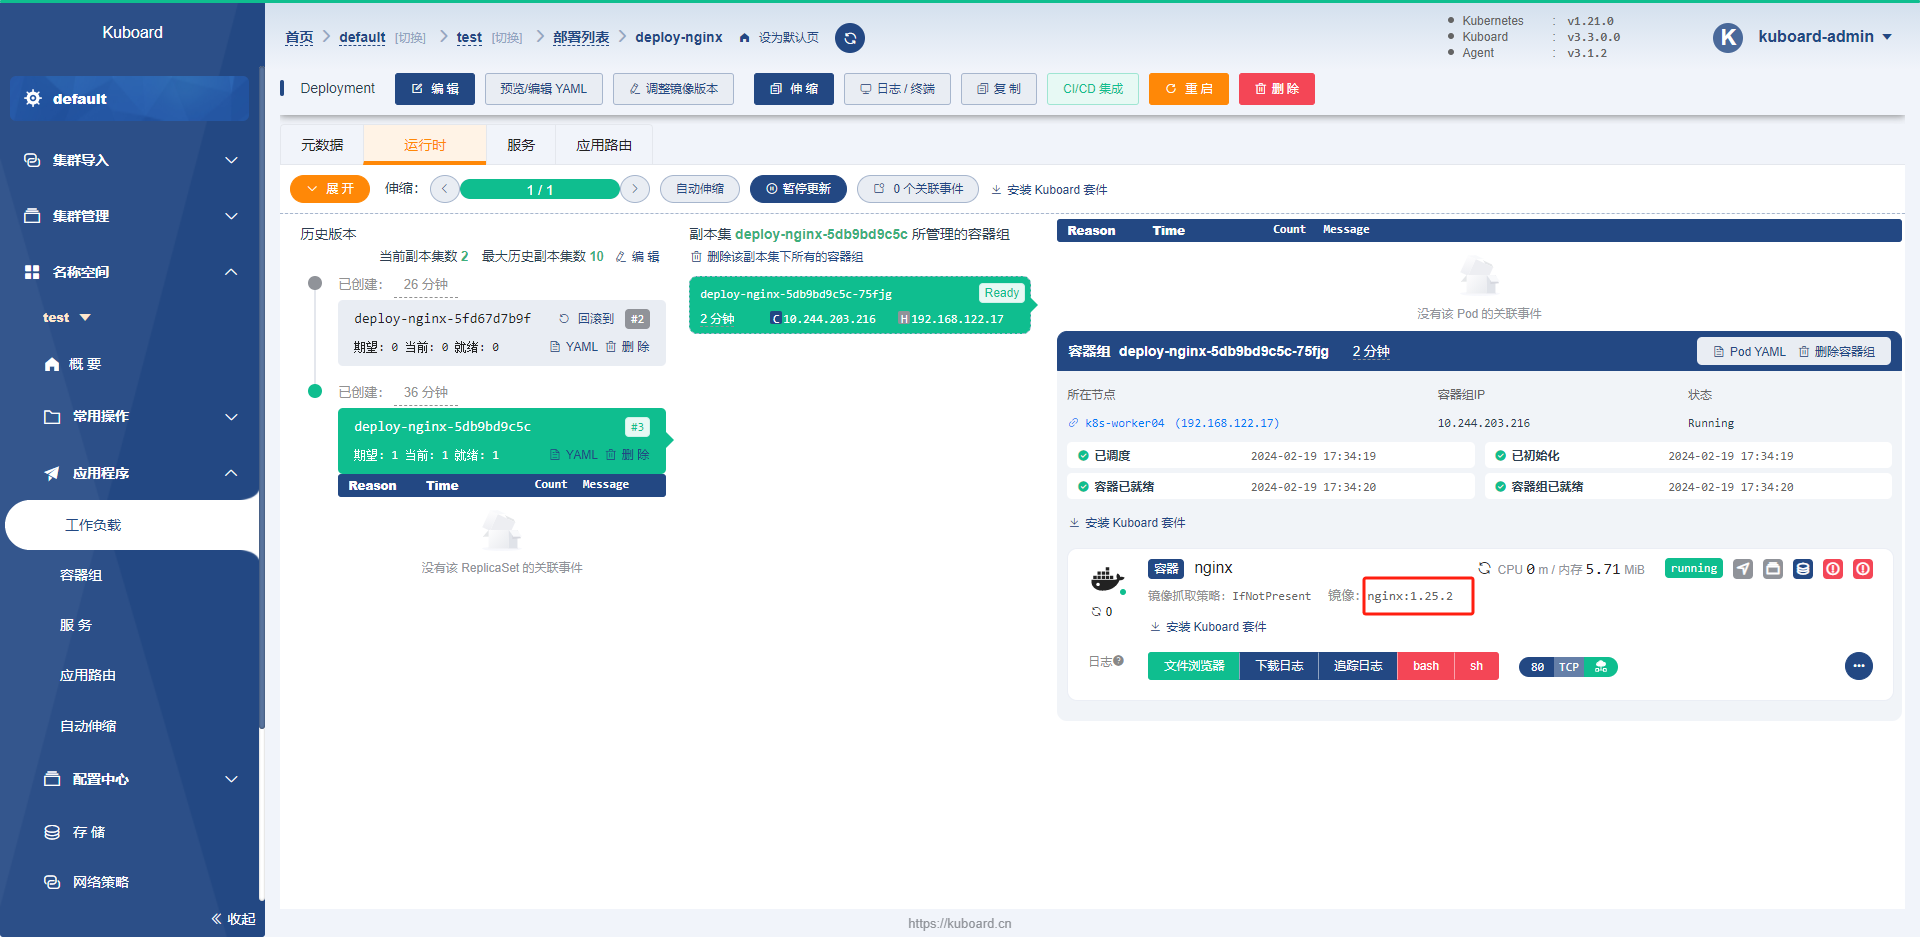Click the last red alert icon on nginx
The width and height of the screenshot is (1920, 937).
[x=1863, y=569]
